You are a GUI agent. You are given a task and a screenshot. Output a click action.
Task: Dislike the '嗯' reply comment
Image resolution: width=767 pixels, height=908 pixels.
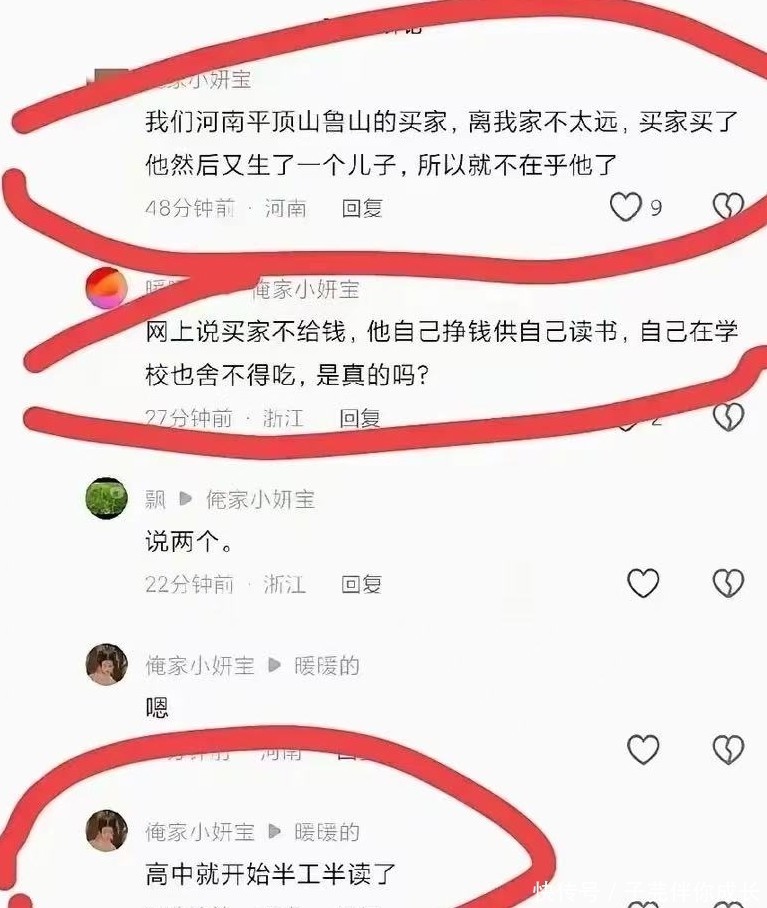728,749
